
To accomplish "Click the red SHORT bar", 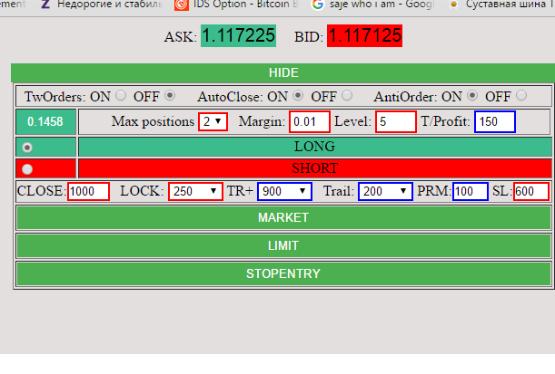I will [315, 168].
